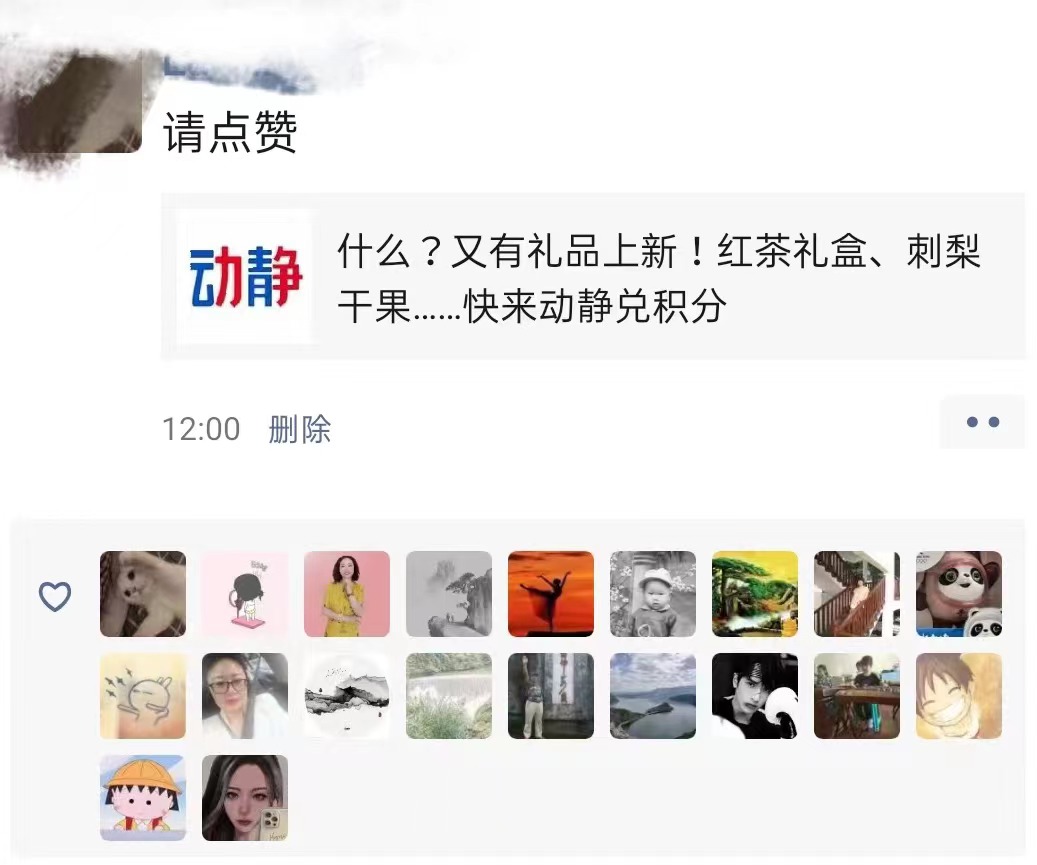This screenshot has height=865, width=1037.
Task: Select the baby in hat black-and-white avatar
Action: (653, 594)
